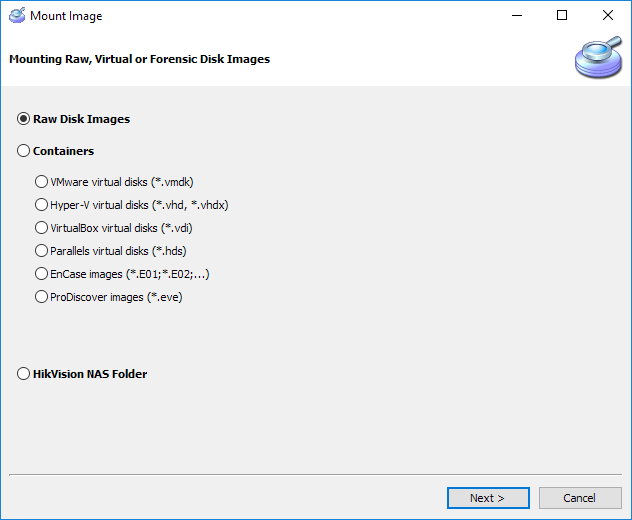Cancel the Mount Image wizard
Screen dimensions: 632x520
click(580, 498)
